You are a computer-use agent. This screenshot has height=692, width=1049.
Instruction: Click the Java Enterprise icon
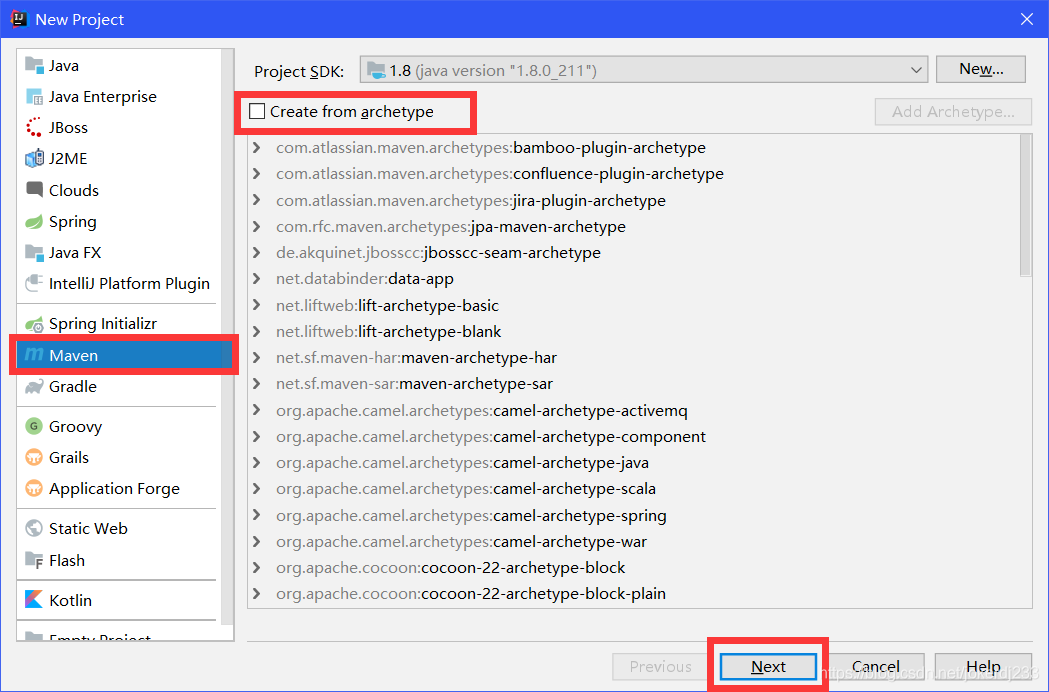tap(34, 96)
